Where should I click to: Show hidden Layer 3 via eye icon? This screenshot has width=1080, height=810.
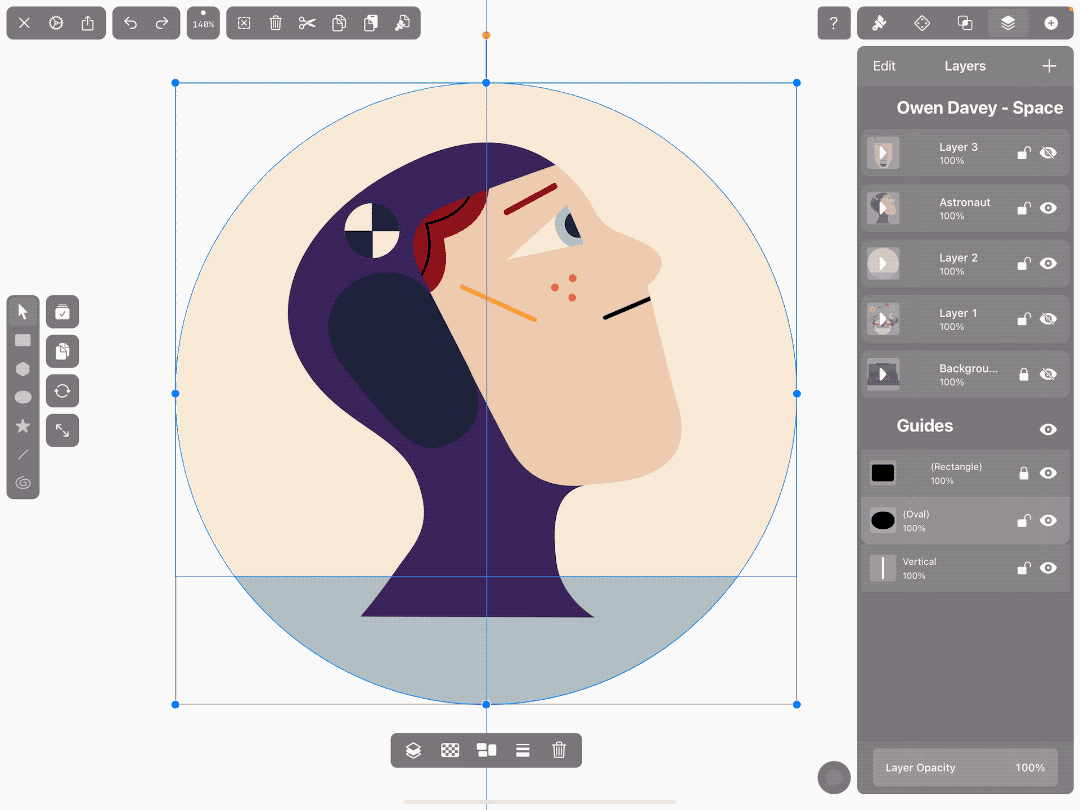coord(1048,153)
